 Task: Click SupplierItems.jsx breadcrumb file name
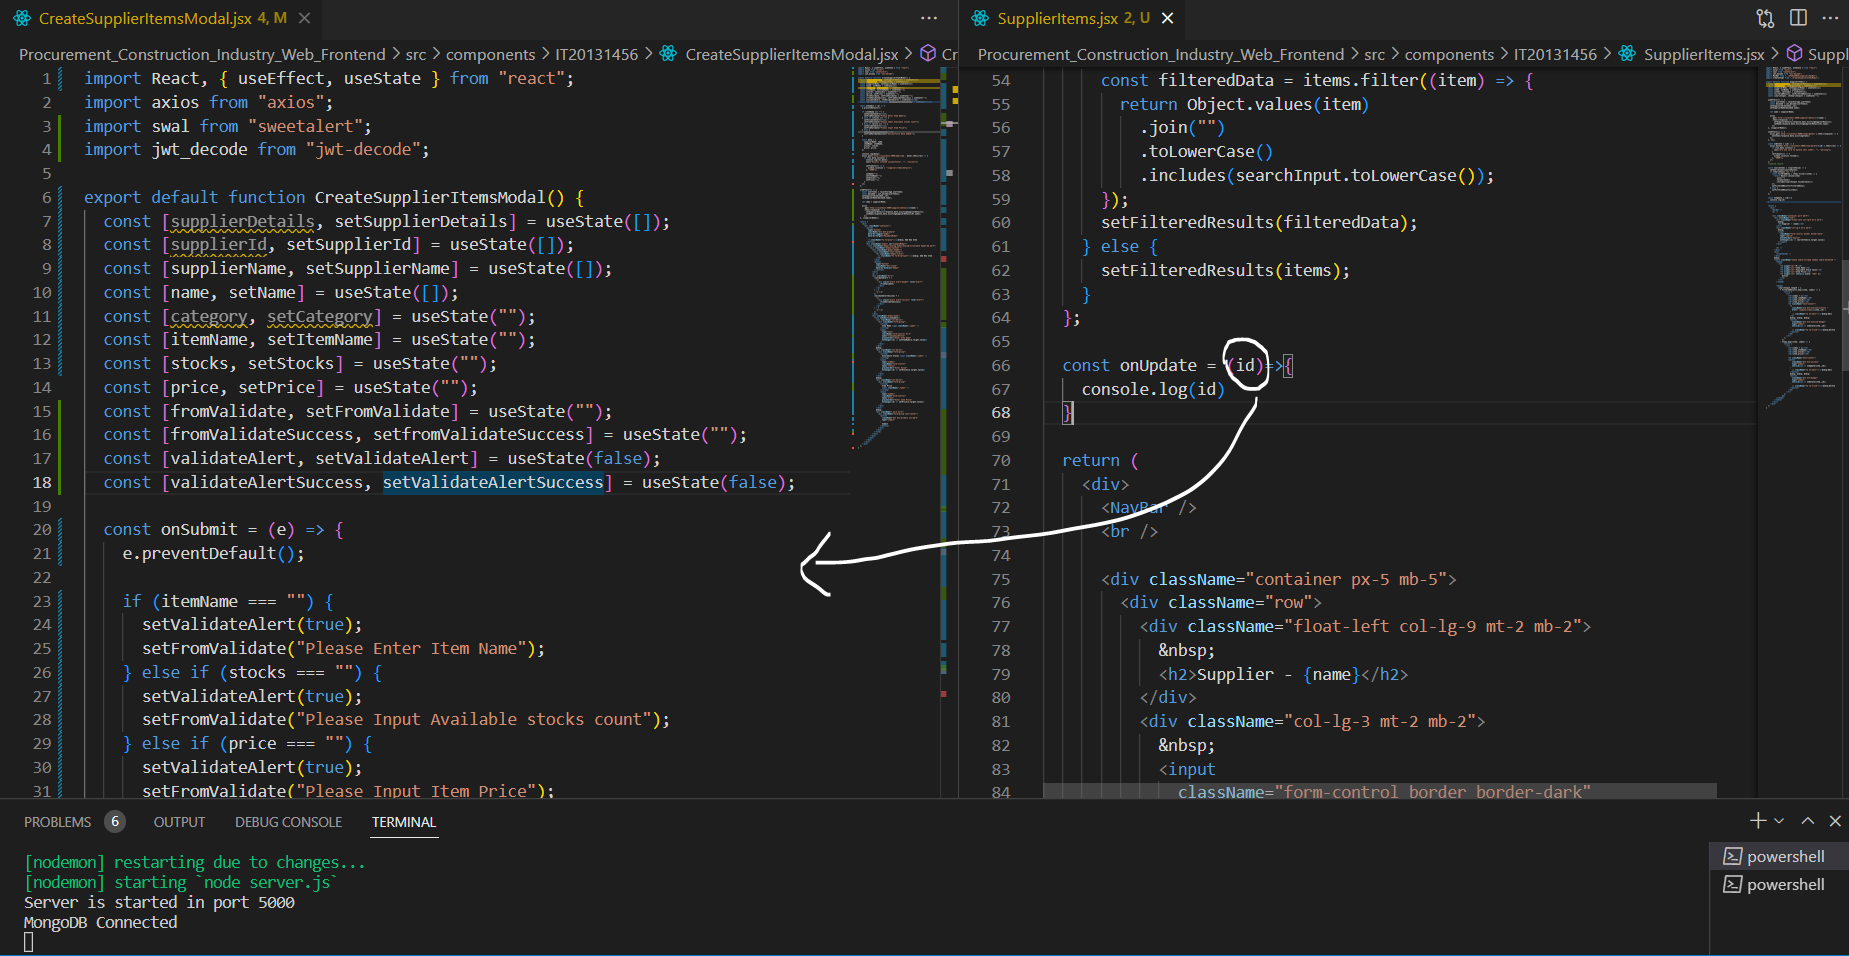[1704, 54]
